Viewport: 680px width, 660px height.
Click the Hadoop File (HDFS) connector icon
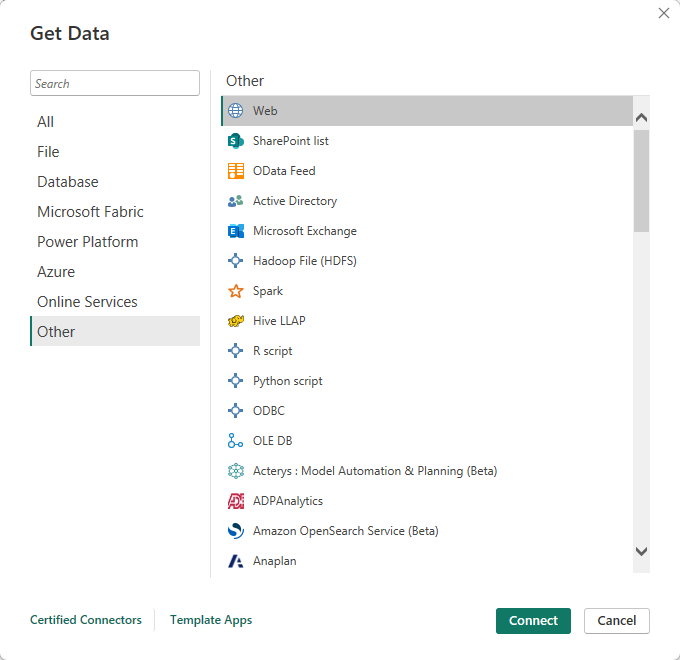coord(235,261)
